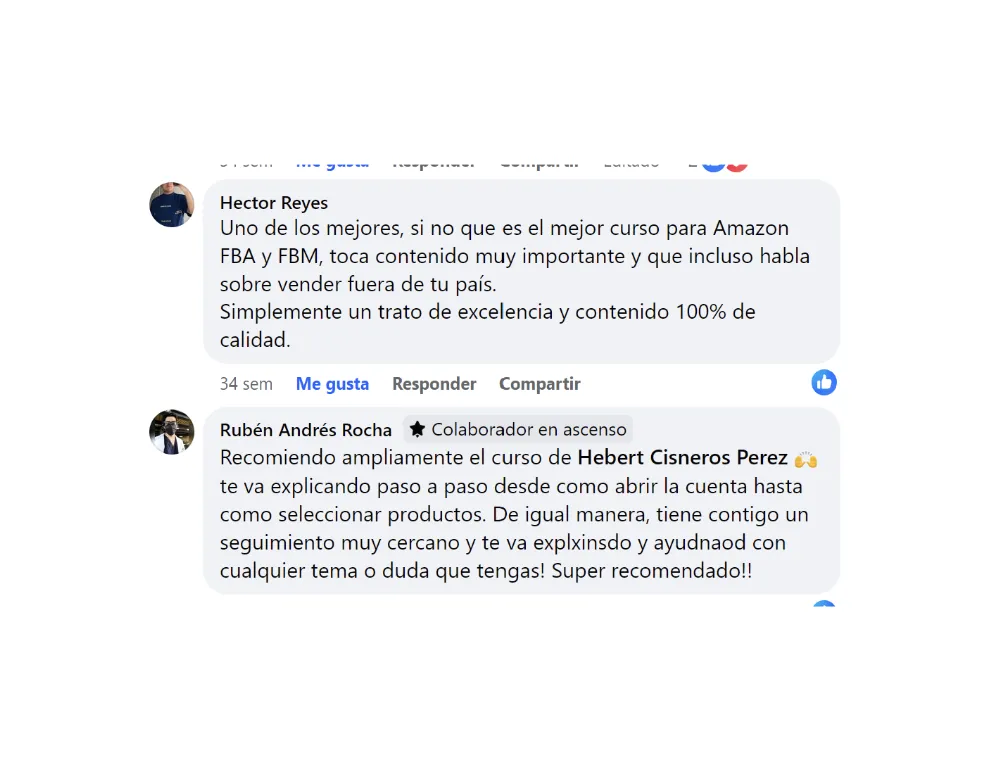Click the like reaction icon below Rubén's comment

point(824,603)
